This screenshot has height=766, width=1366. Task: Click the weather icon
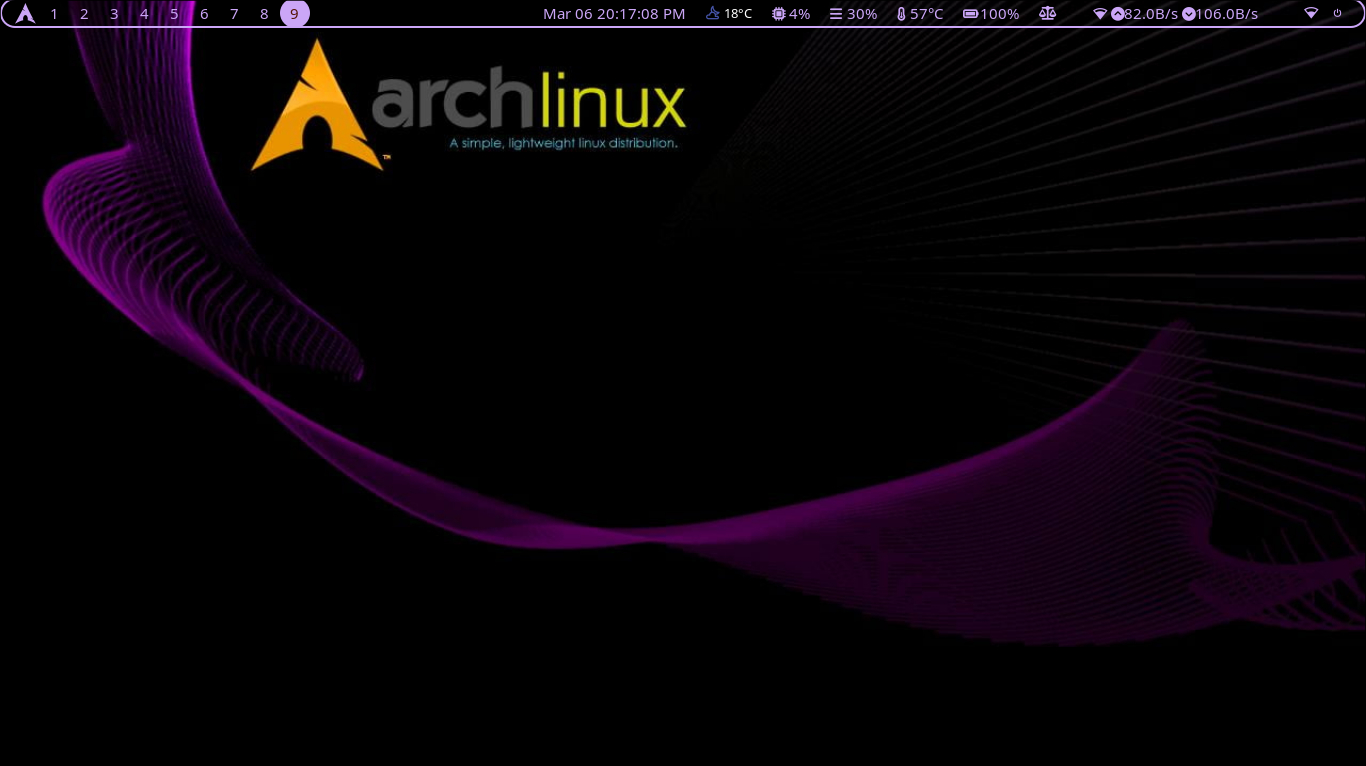tap(713, 14)
